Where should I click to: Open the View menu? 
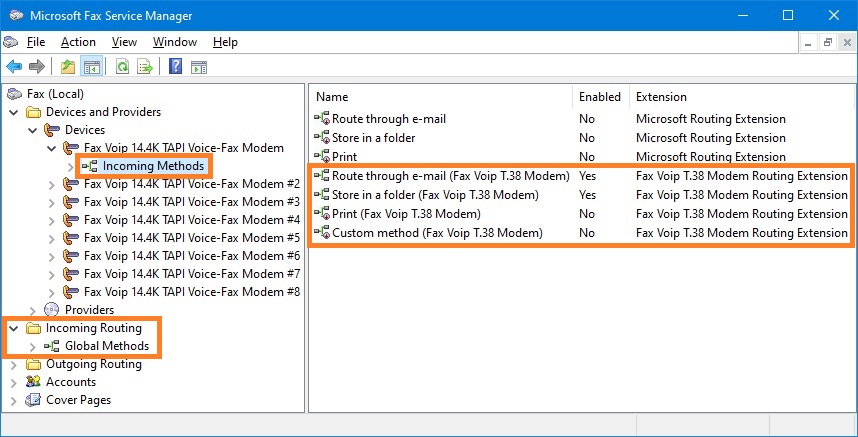[x=124, y=42]
